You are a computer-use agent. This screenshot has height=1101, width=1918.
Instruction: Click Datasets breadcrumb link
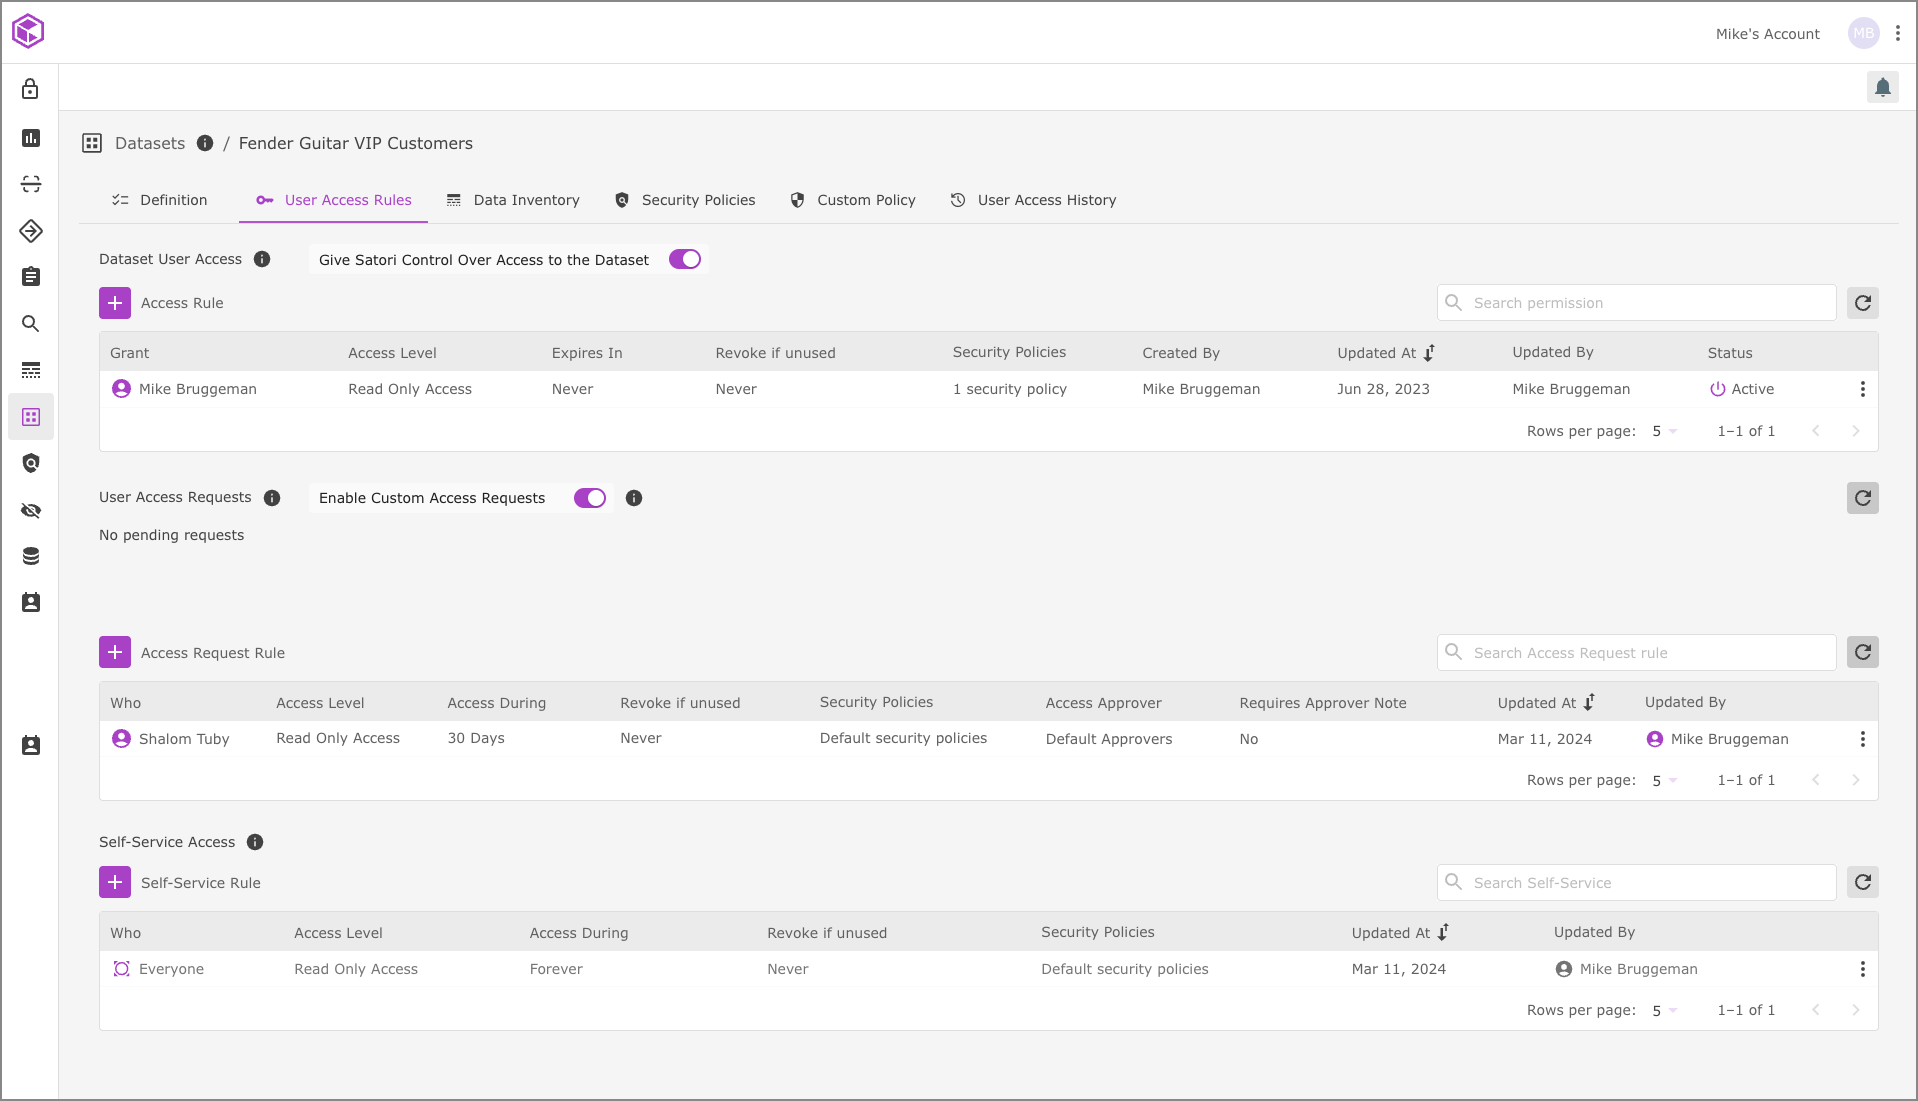(x=150, y=143)
